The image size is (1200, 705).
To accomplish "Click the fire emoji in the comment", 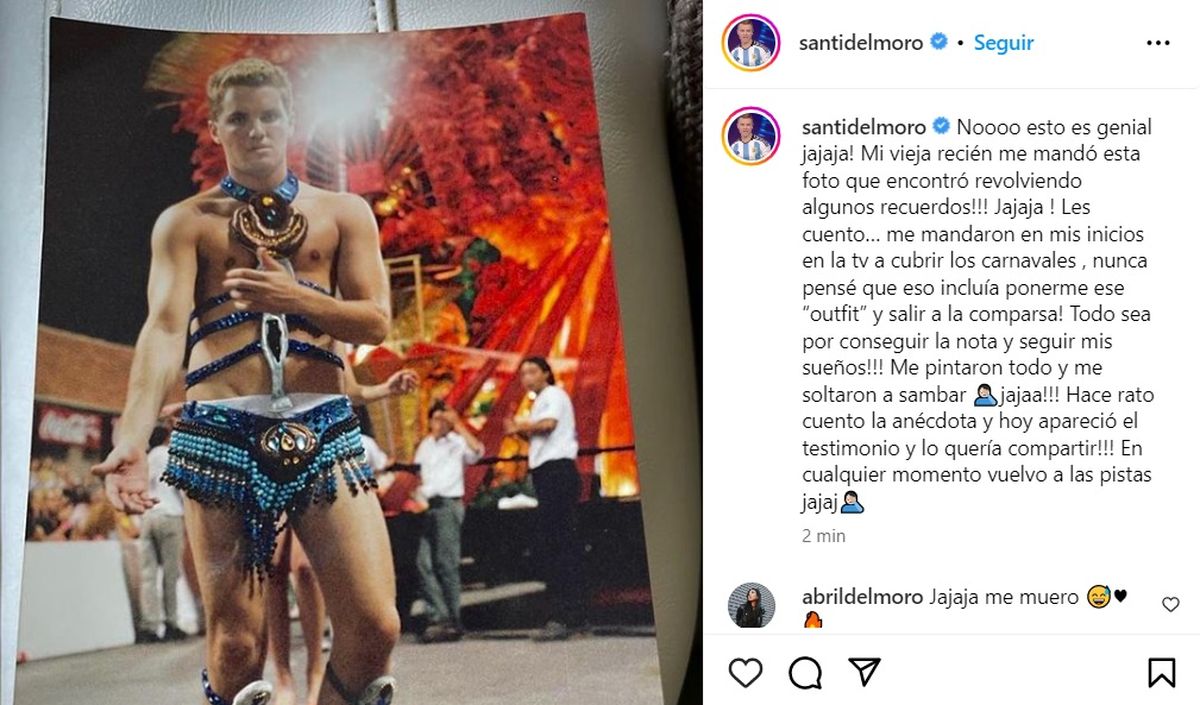I will coord(813,622).
